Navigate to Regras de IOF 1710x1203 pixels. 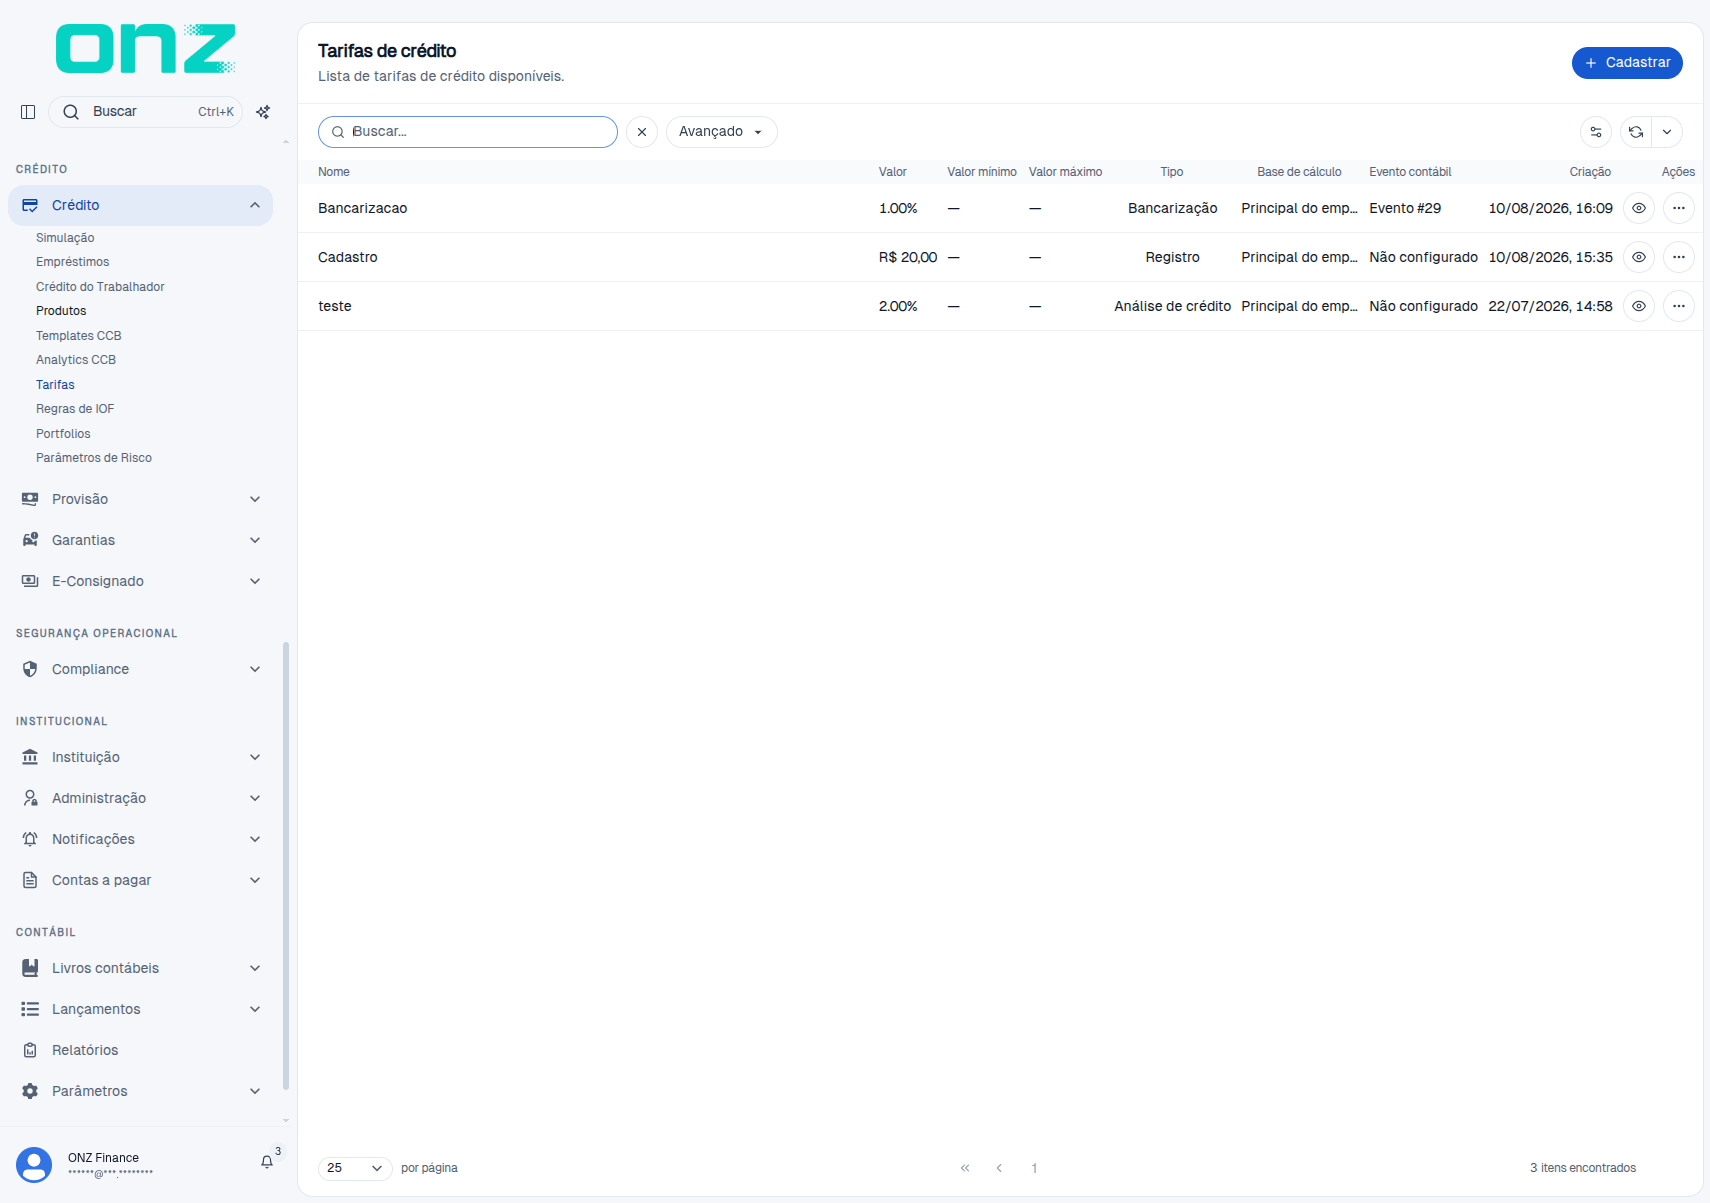(75, 409)
